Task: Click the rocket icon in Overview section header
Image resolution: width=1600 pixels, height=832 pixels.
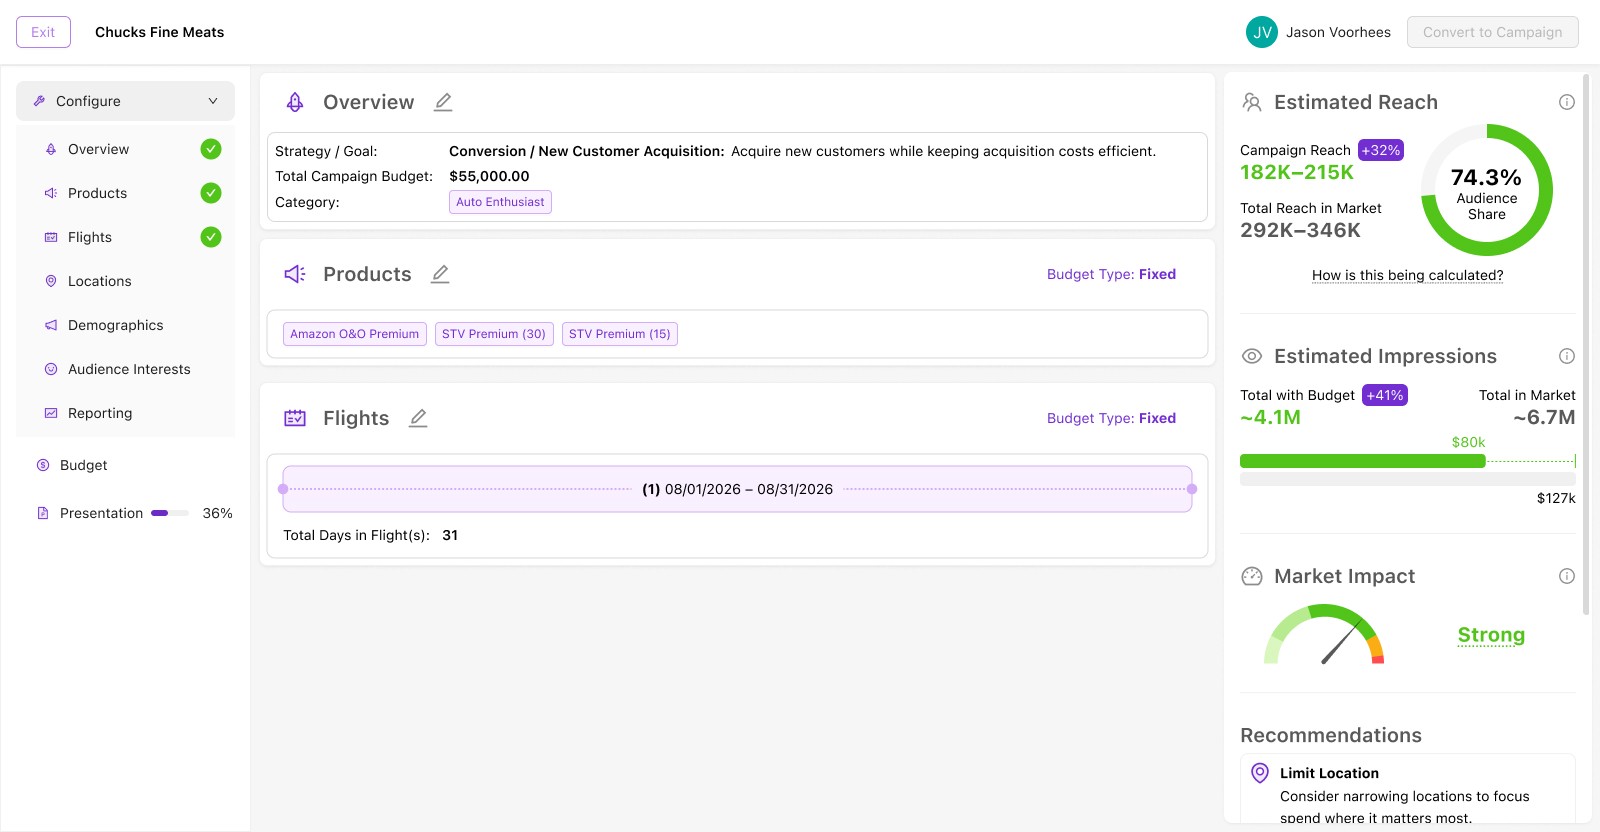Action: click(295, 102)
